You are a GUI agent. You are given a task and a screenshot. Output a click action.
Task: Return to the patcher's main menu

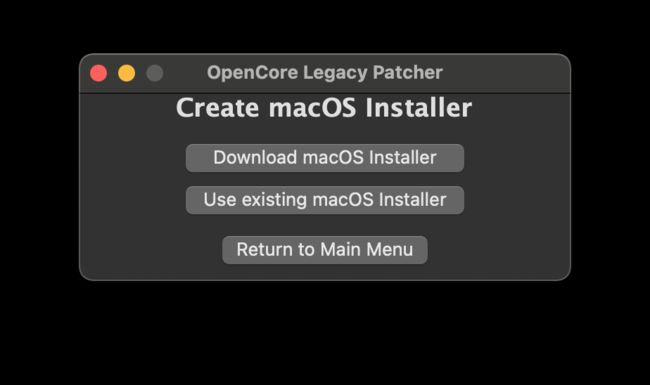[325, 250]
